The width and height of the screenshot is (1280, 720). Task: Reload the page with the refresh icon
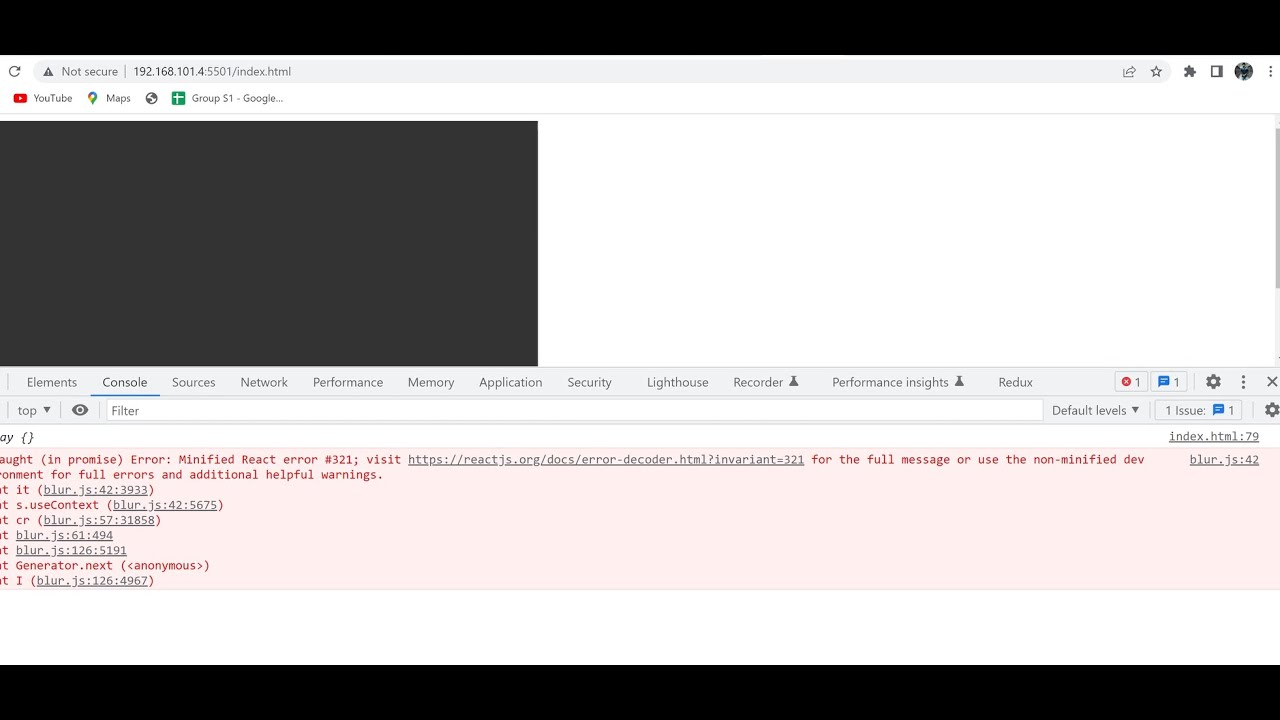[14, 71]
